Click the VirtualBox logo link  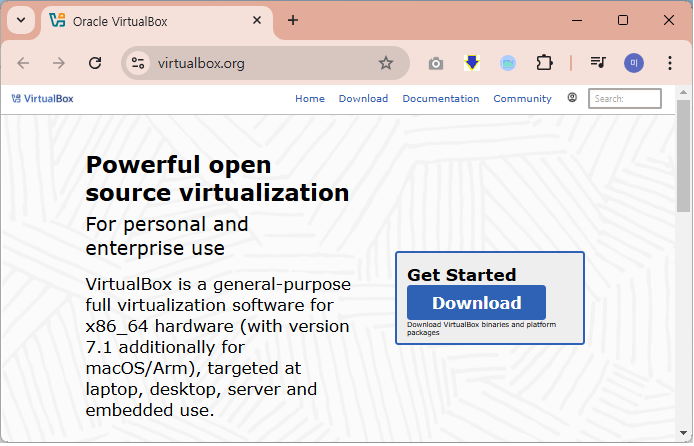(x=42, y=99)
